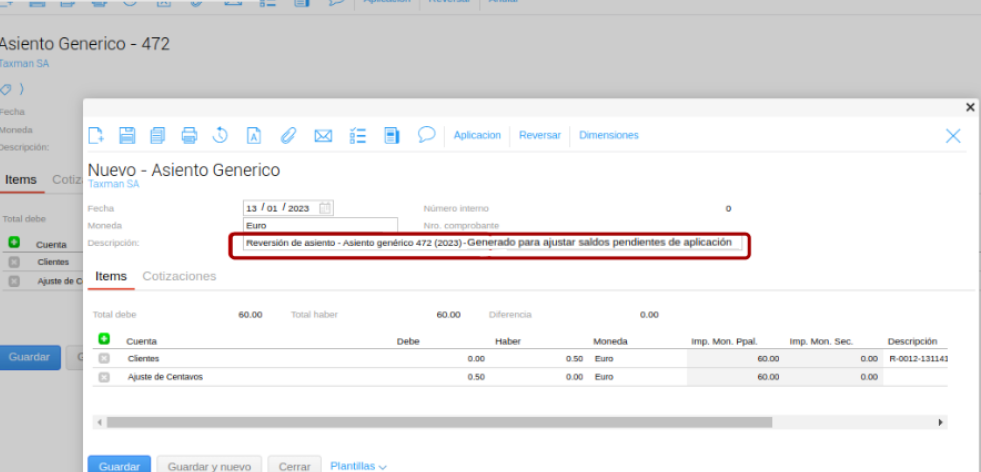The height and width of the screenshot is (472, 981).
Task: Click the save diskette icon in toolbar
Action: [127, 136]
